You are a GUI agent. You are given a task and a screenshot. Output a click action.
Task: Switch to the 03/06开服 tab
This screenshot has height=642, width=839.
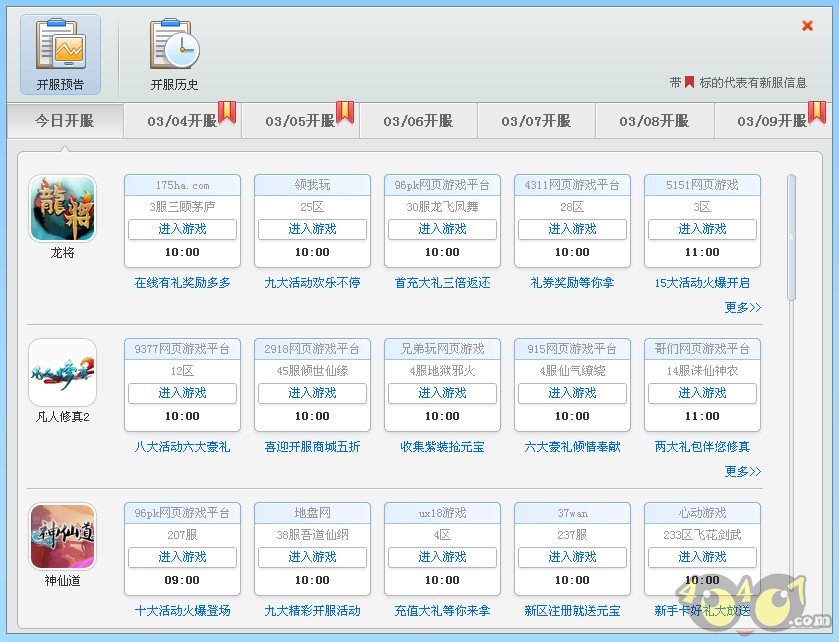tap(418, 121)
